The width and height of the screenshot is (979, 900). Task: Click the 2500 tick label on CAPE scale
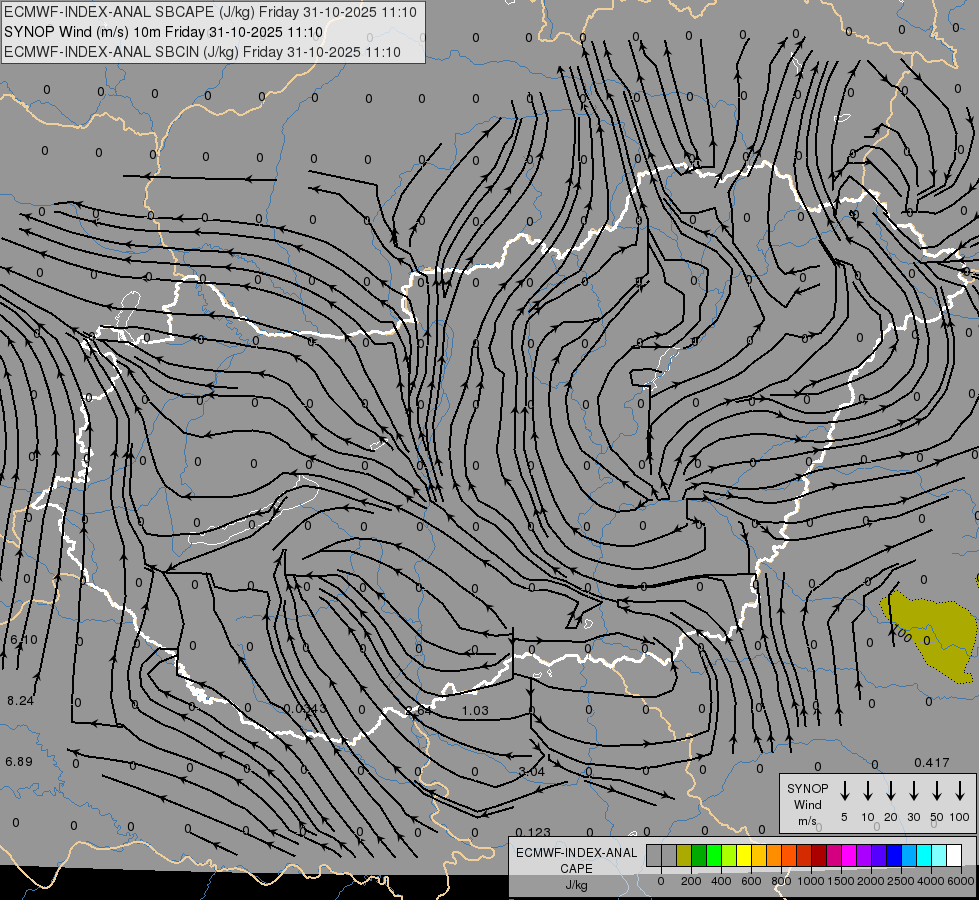[901, 881]
